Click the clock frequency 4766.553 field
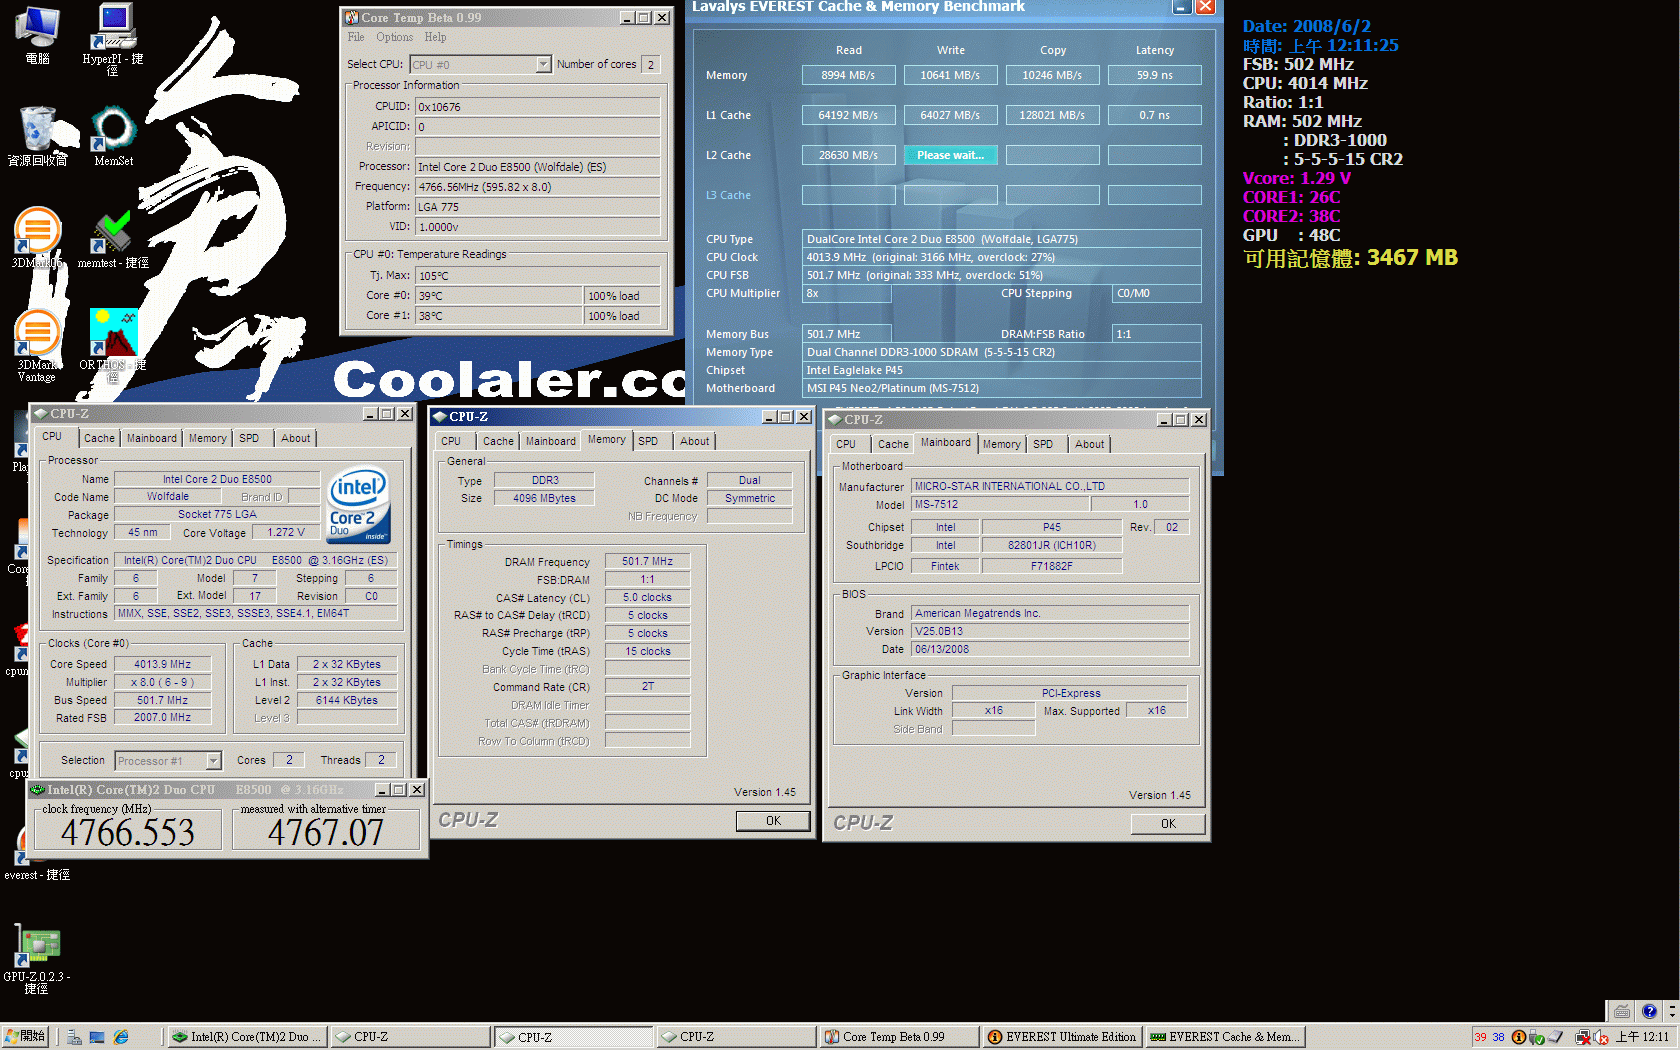The height and width of the screenshot is (1050, 1680). pos(128,832)
